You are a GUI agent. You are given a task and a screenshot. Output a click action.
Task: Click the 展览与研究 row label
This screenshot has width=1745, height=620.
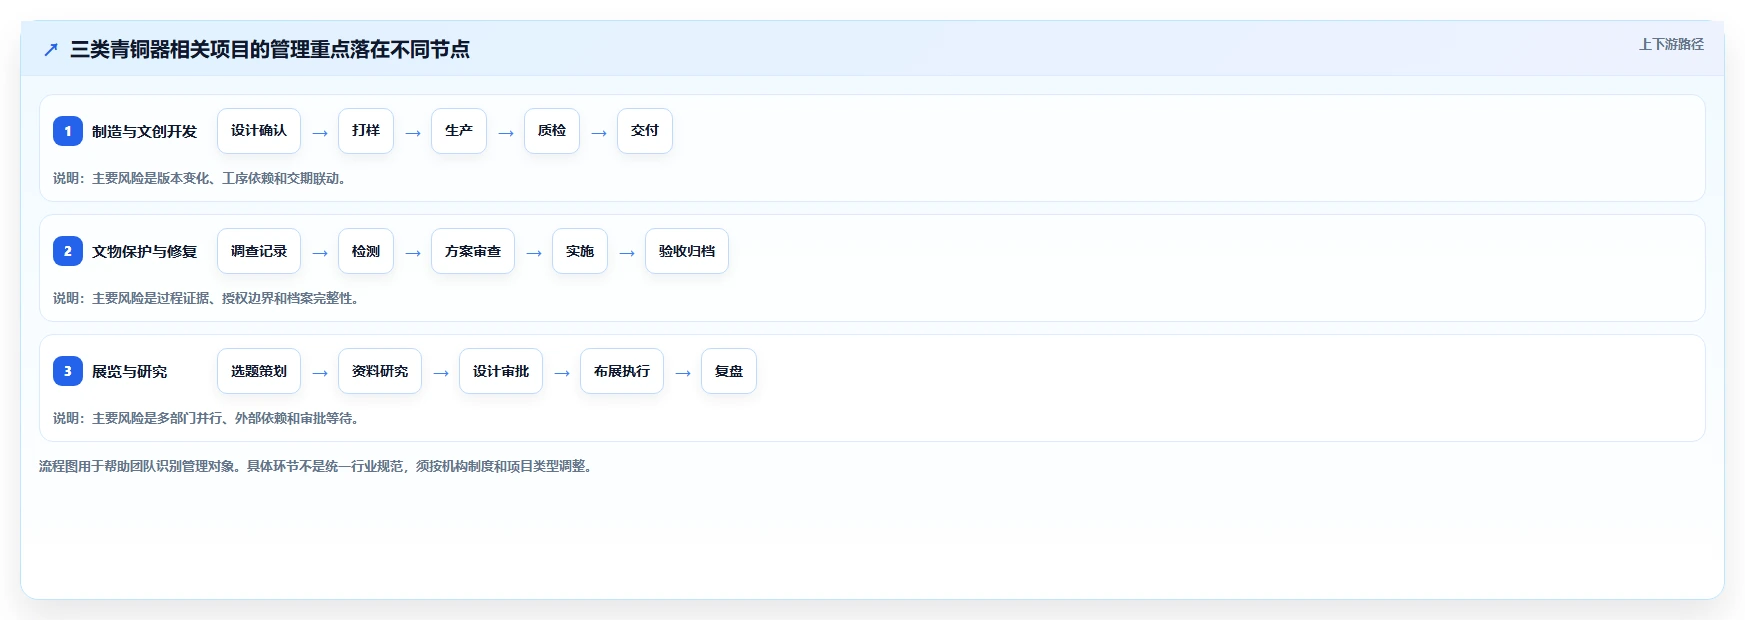[x=130, y=371]
